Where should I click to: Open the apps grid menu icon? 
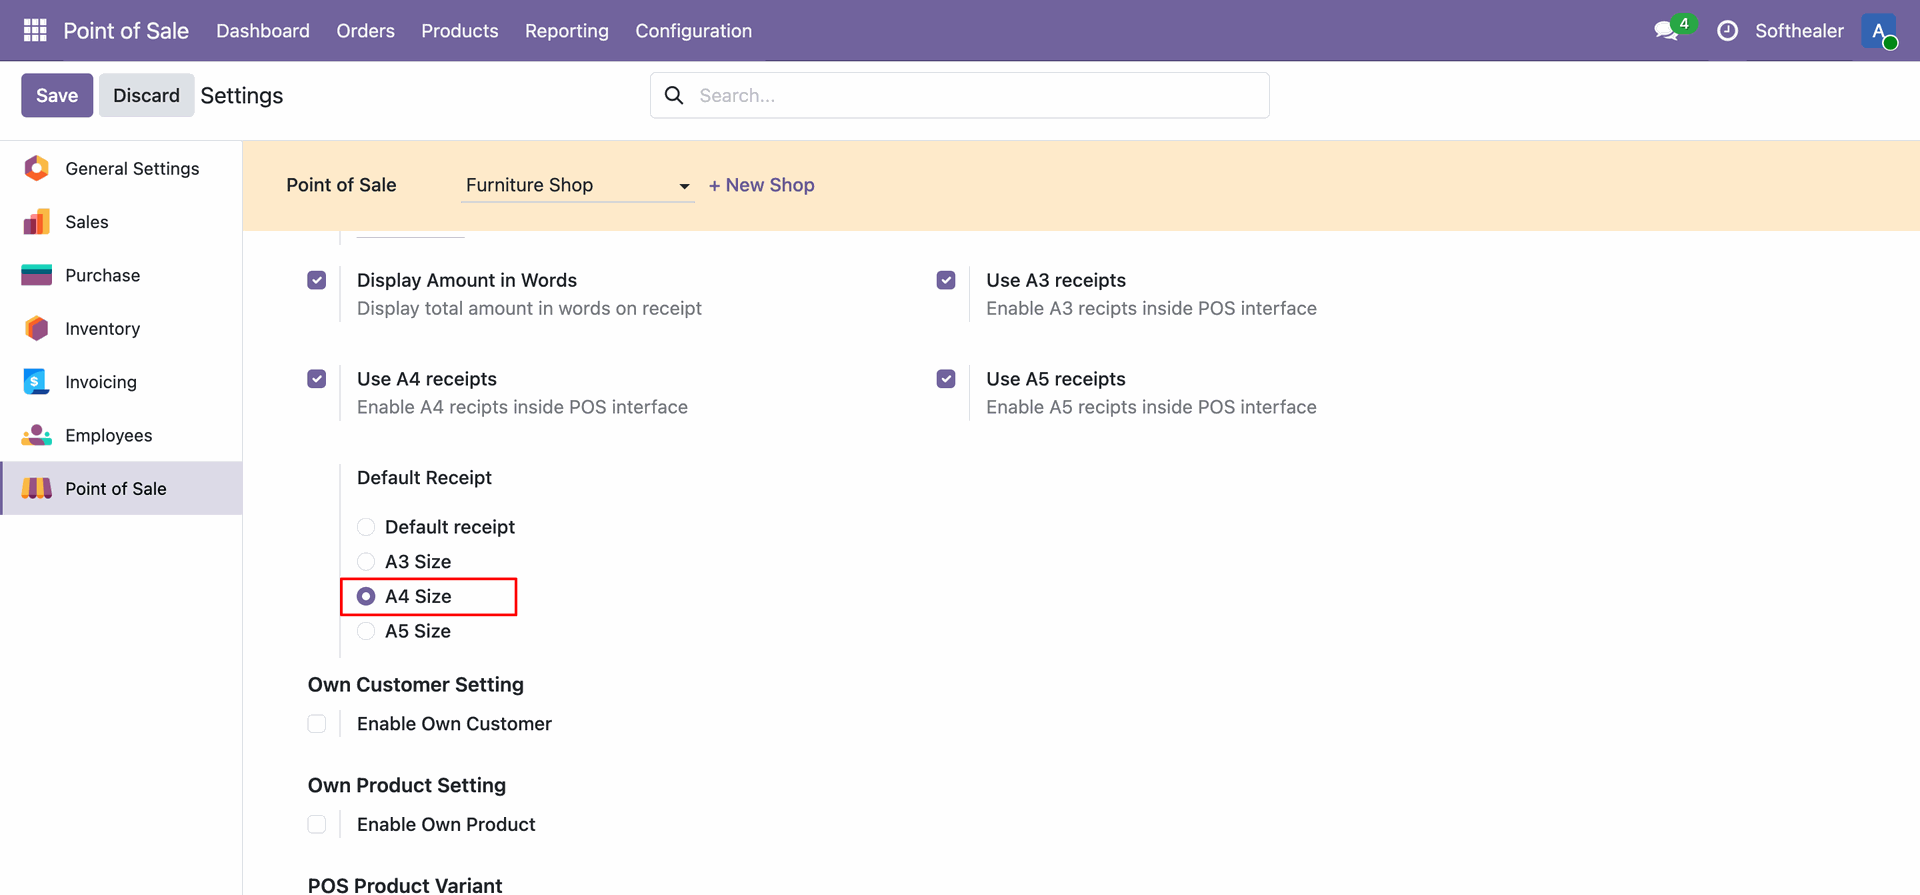(35, 31)
